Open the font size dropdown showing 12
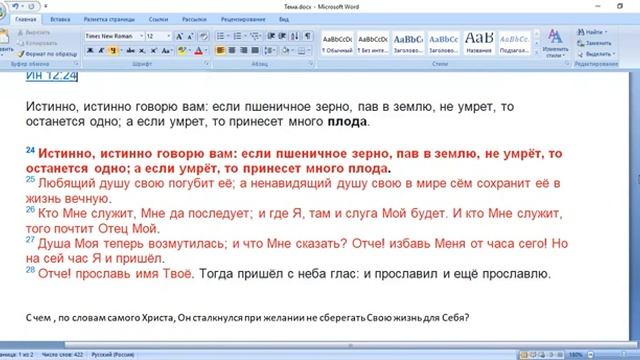The image size is (640, 360). coord(169,36)
